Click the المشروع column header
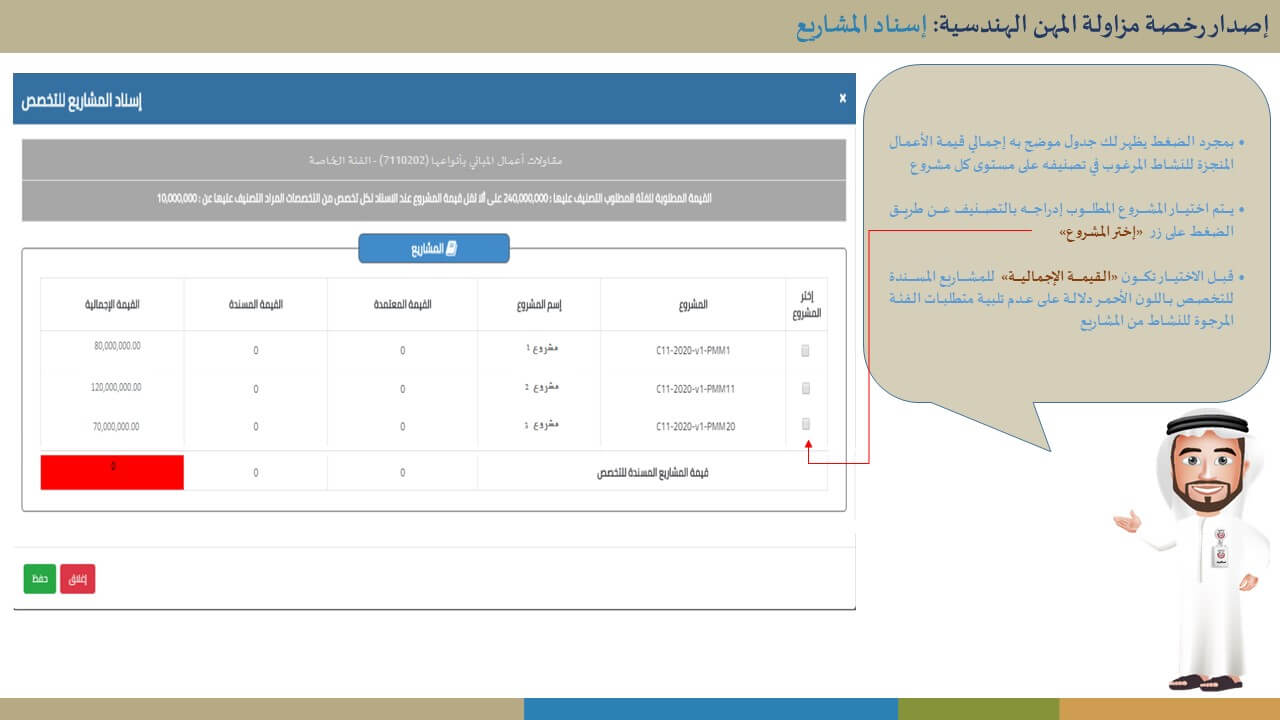1280x720 pixels. pyautogui.click(x=692, y=304)
